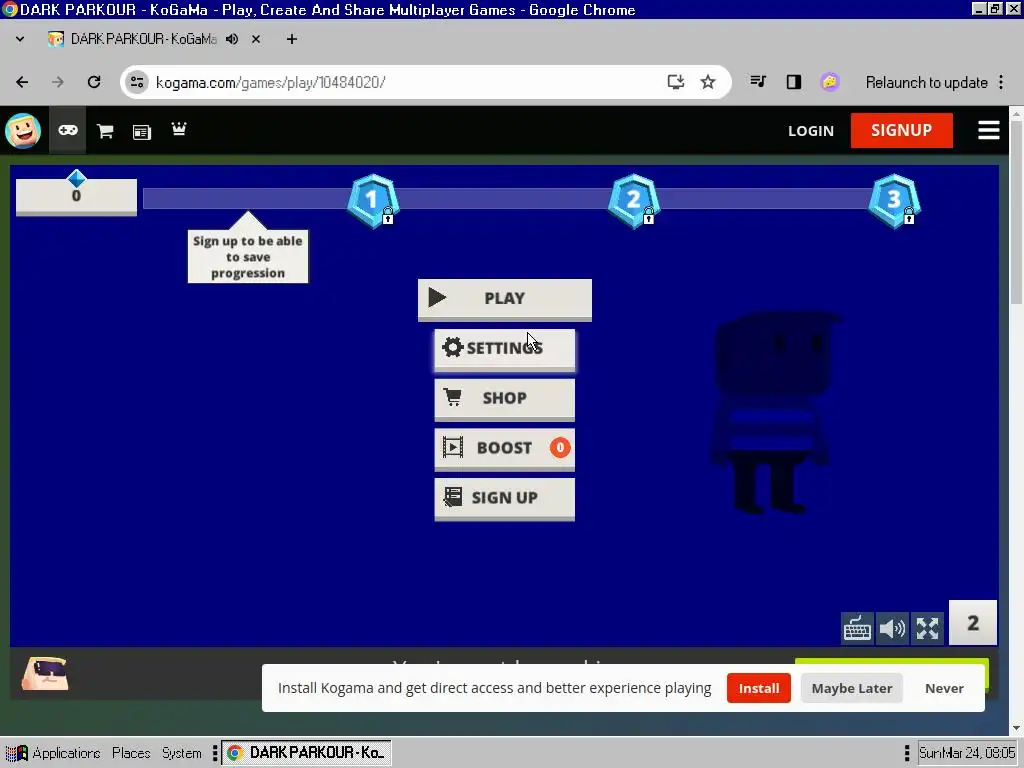Screen dimensions: 1024x768
Task: Bookmark this page star
Action: point(708,82)
